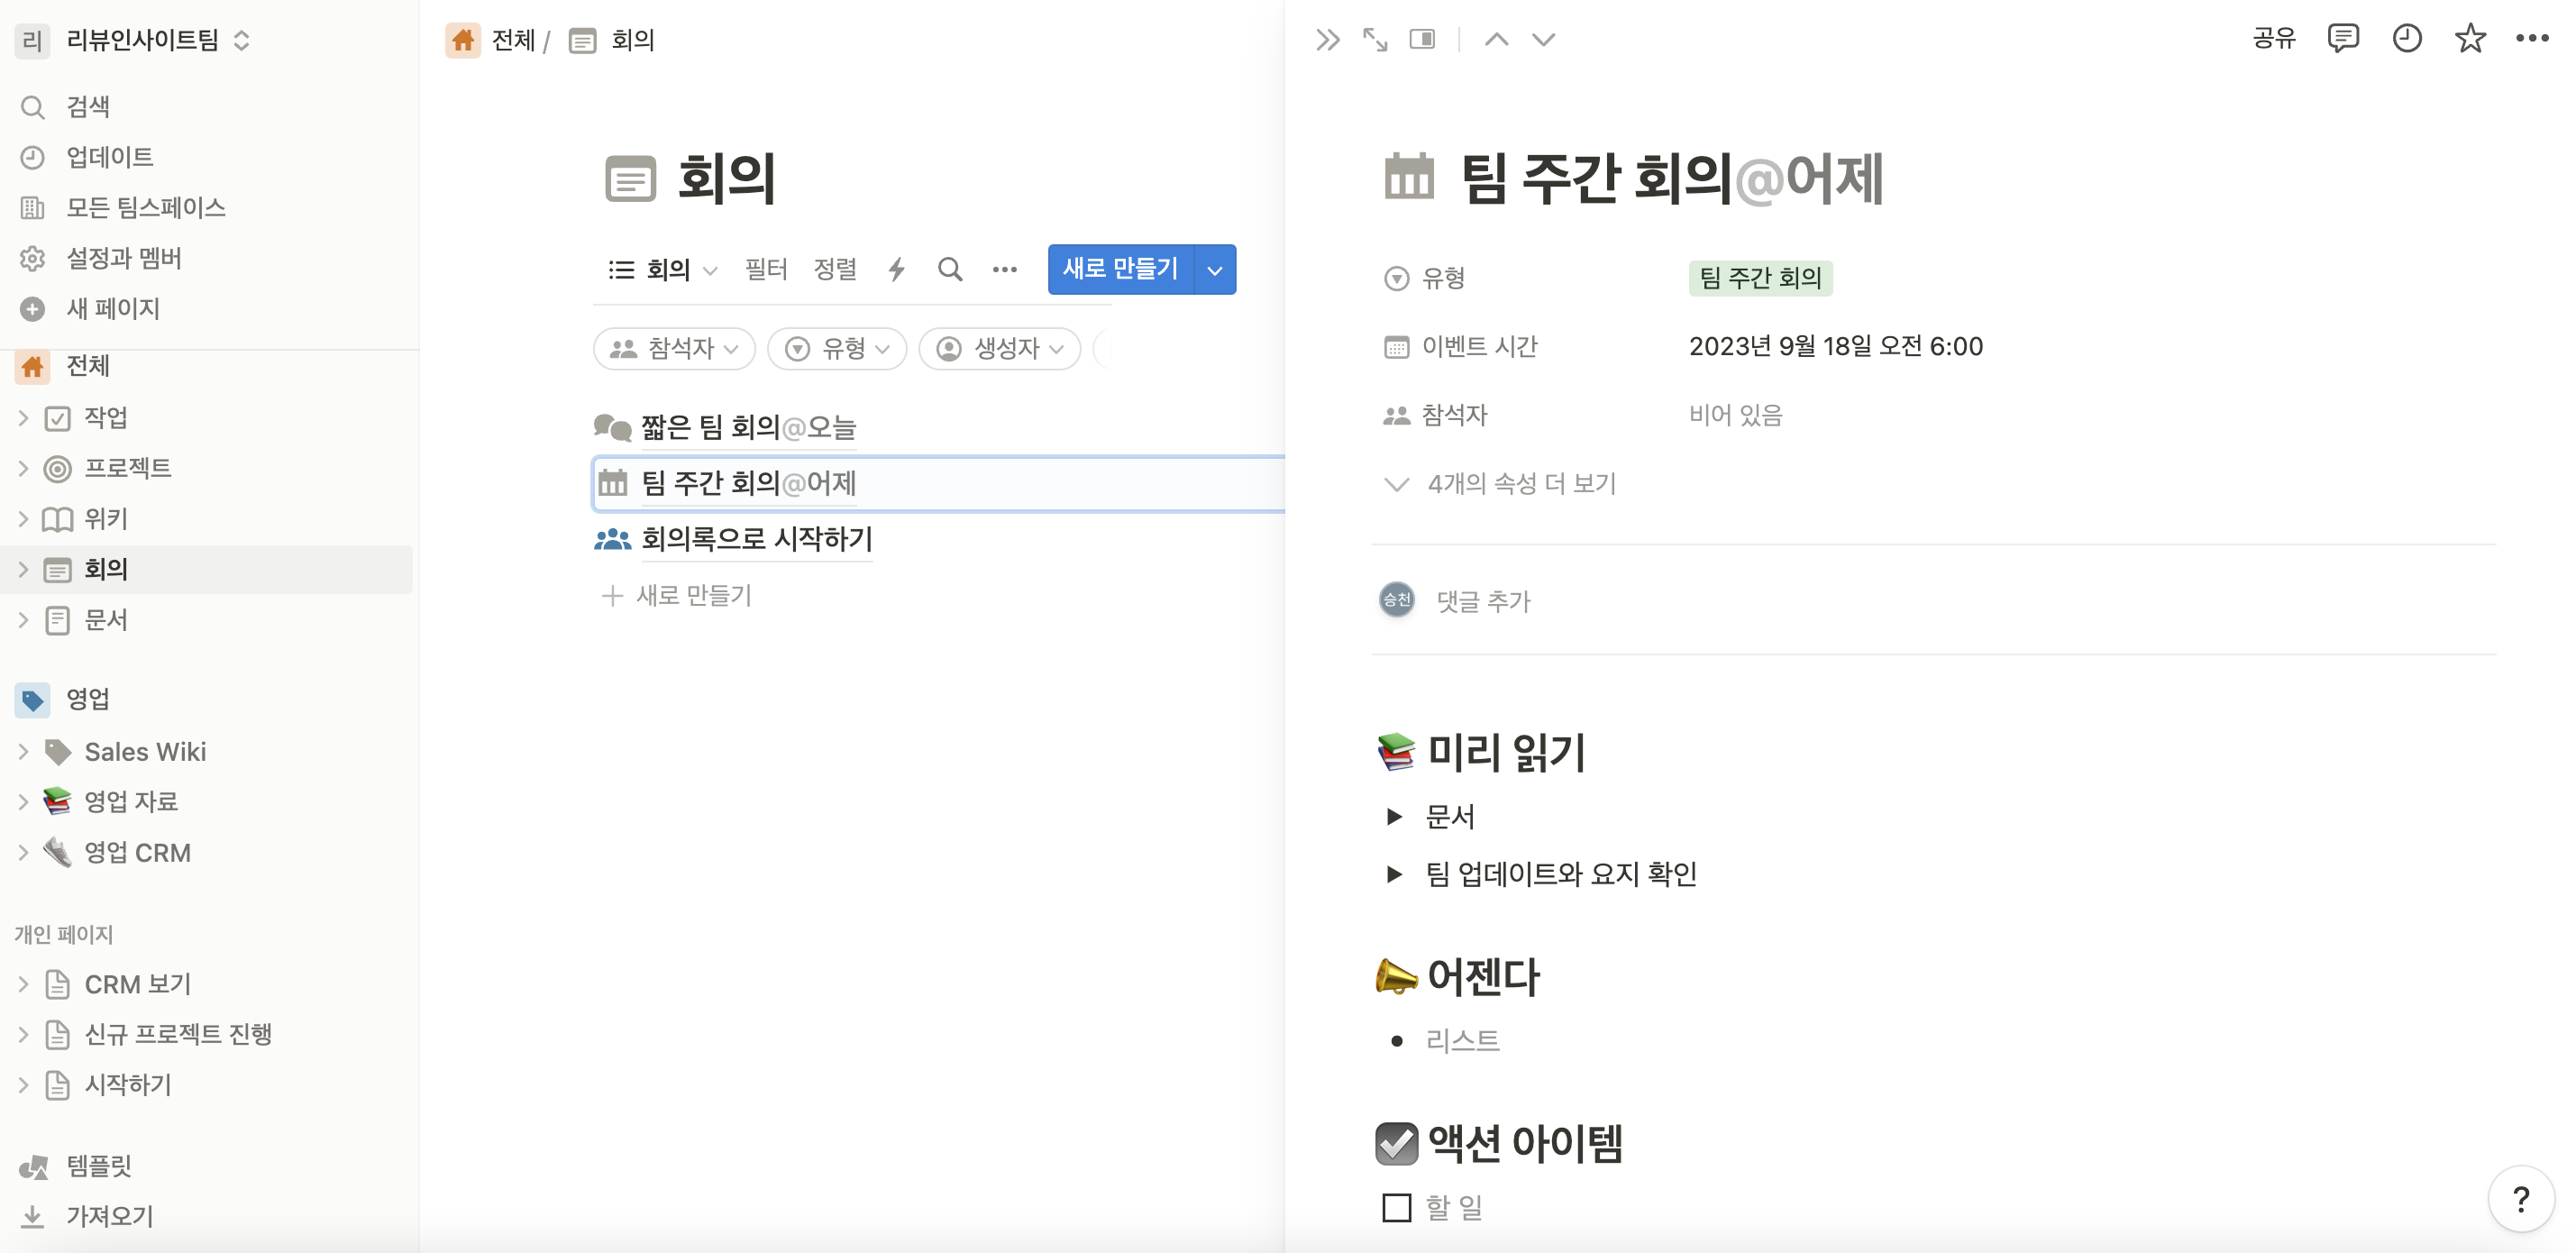Select 프로젝트 in sidebar
This screenshot has height=1253, width=2576.
click(x=127, y=468)
